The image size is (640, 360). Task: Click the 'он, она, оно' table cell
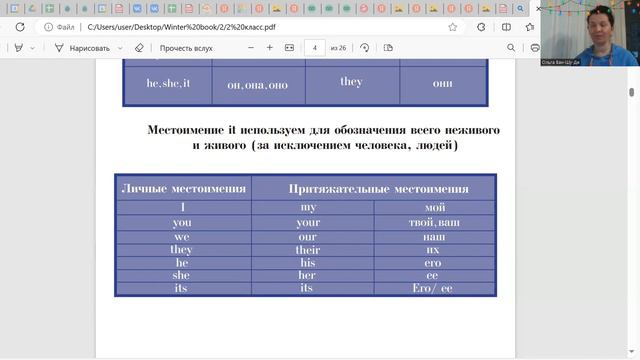258,85
